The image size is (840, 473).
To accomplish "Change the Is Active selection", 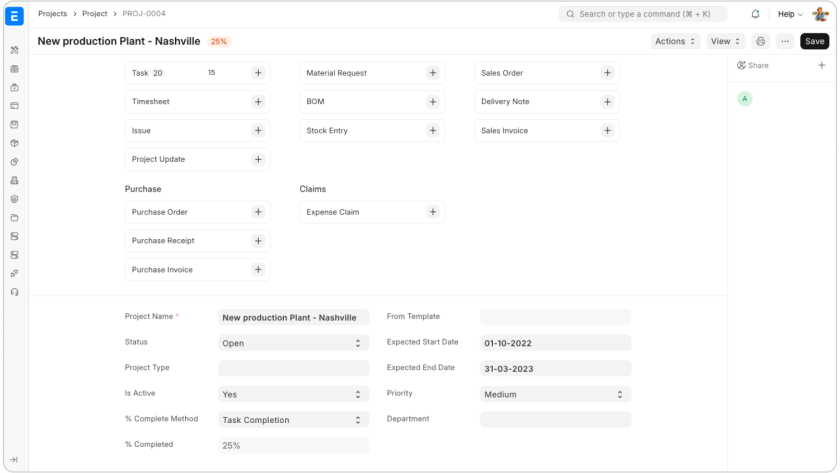I will click(x=293, y=394).
